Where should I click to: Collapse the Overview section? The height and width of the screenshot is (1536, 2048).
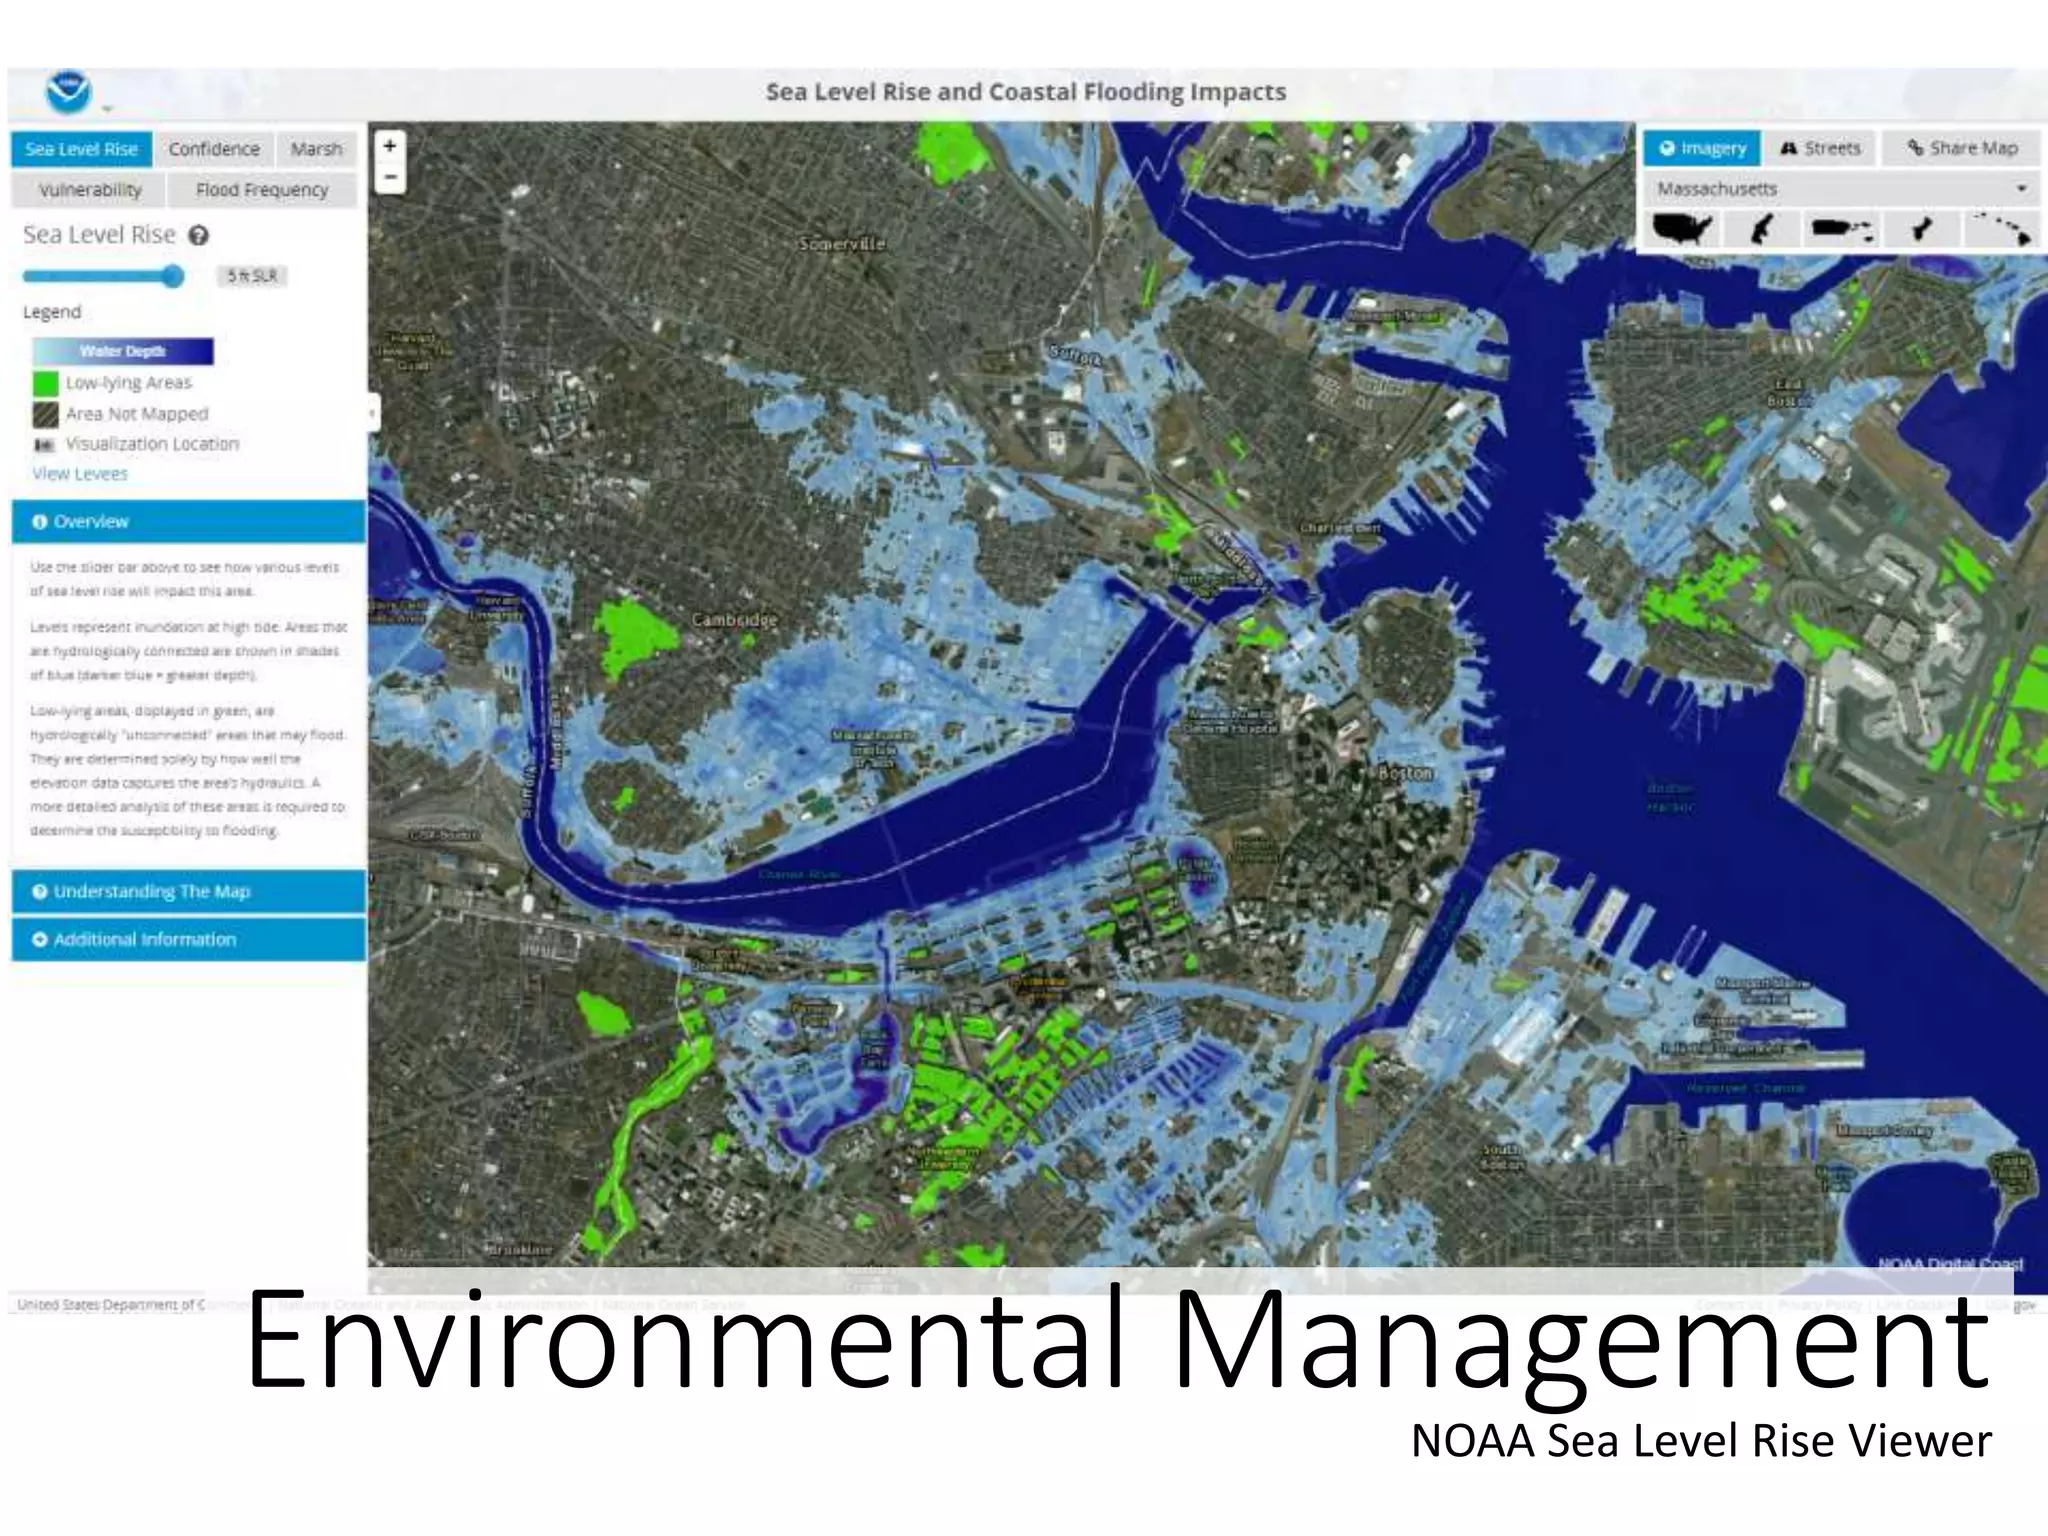[x=188, y=522]
